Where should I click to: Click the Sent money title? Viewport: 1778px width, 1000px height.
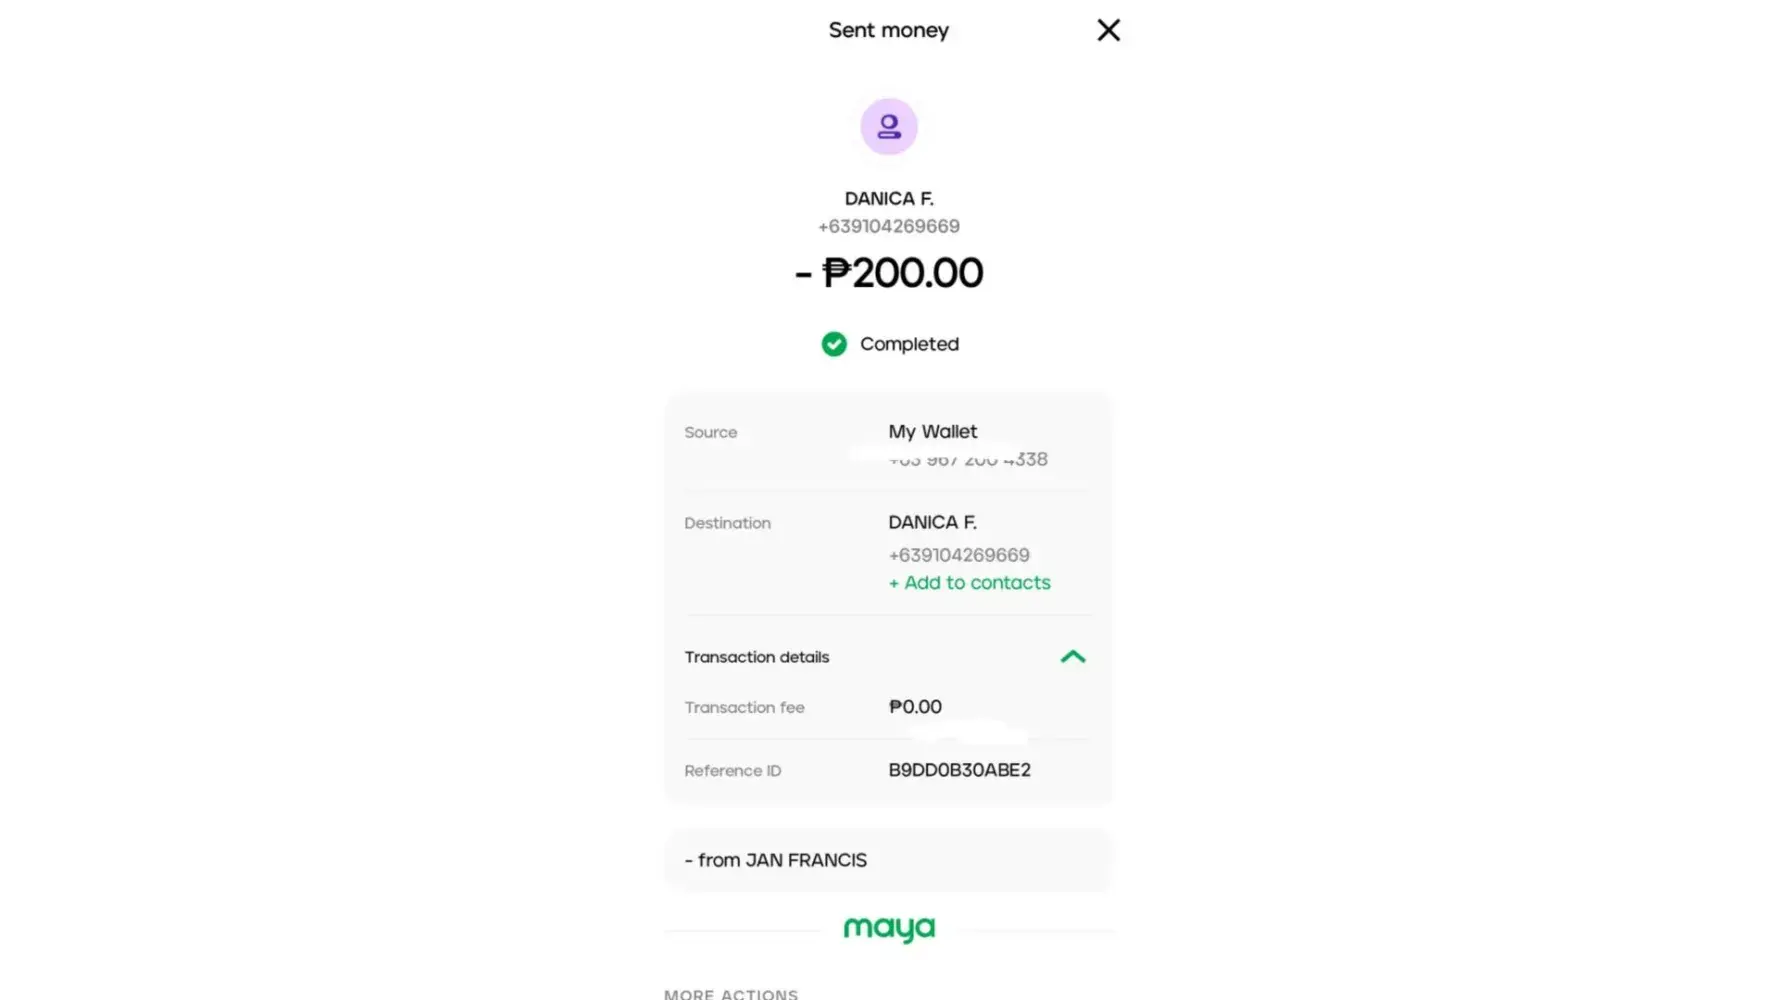coord(889,30)
